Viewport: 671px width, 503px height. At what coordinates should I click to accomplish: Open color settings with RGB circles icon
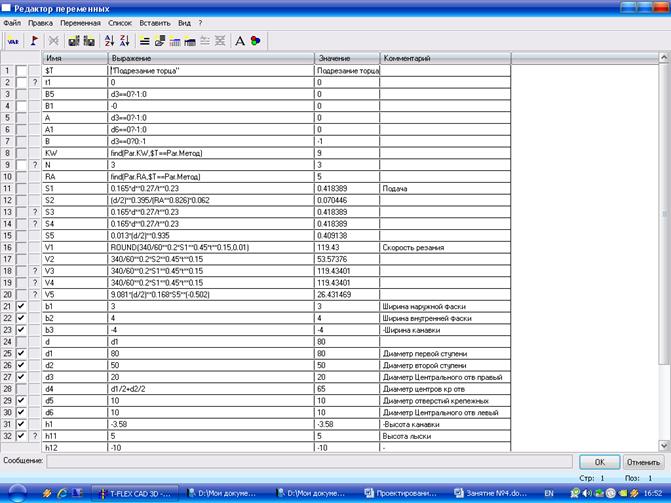(255, 41)
